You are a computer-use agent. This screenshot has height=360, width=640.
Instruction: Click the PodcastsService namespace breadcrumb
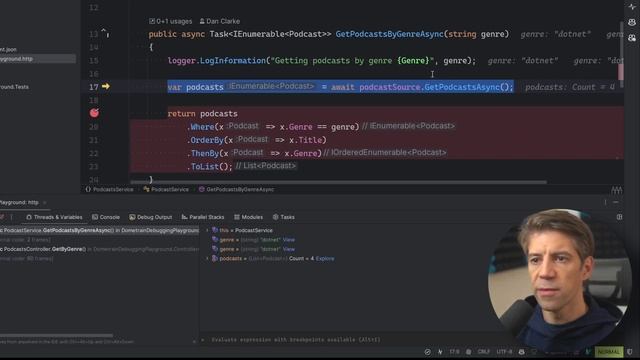tap(109, 189)
